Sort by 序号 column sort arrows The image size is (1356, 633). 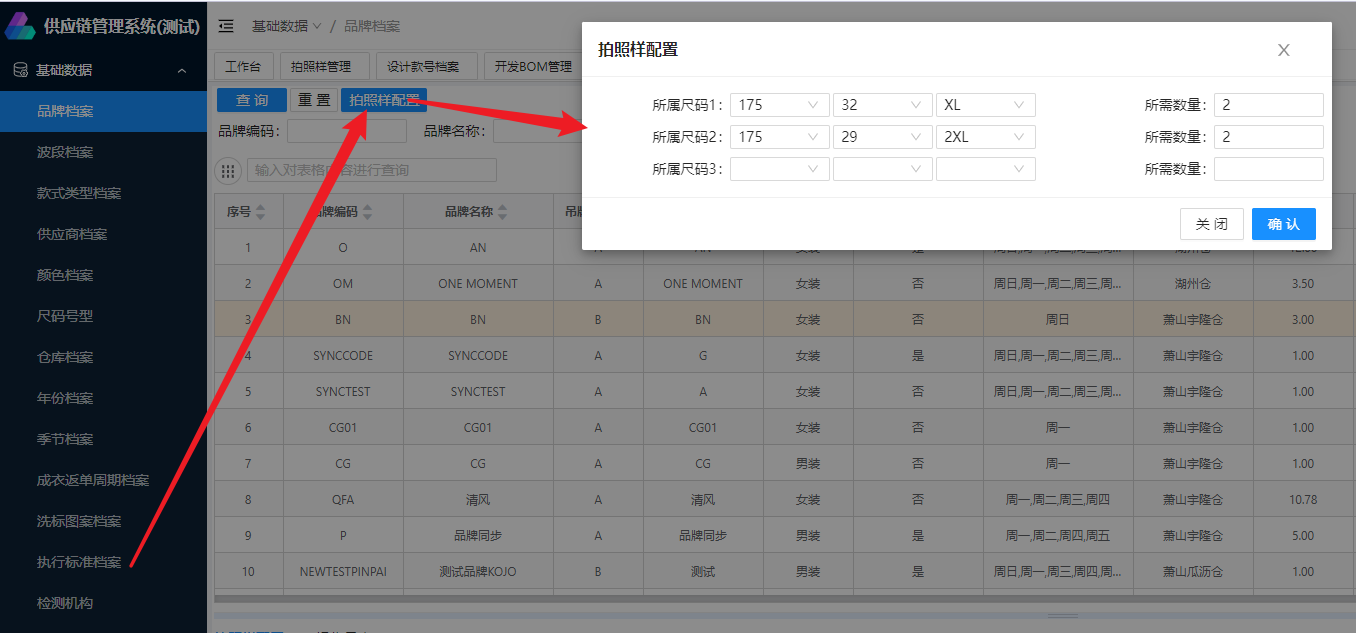pos(261,212)
